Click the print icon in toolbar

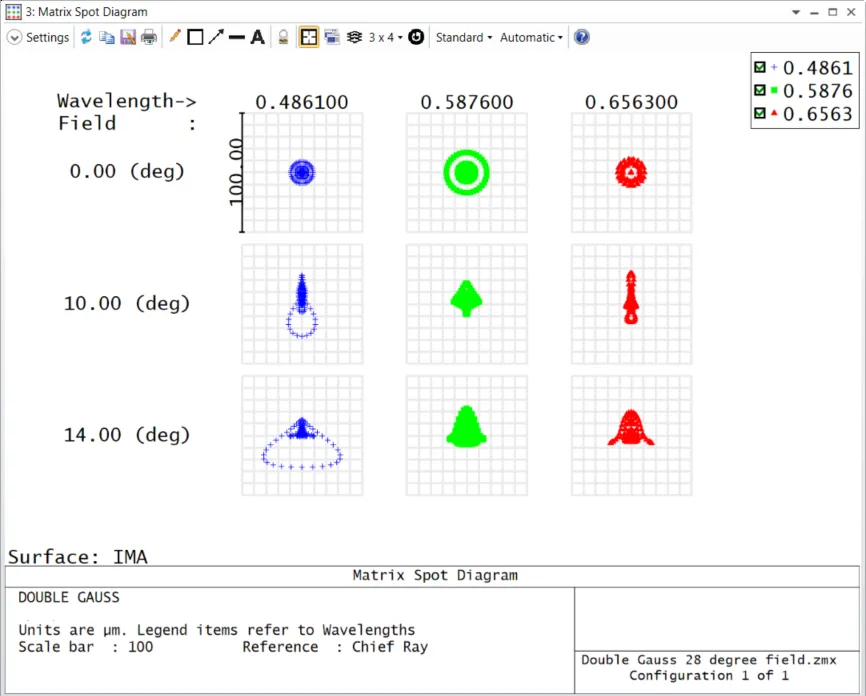tap(149, 37)
